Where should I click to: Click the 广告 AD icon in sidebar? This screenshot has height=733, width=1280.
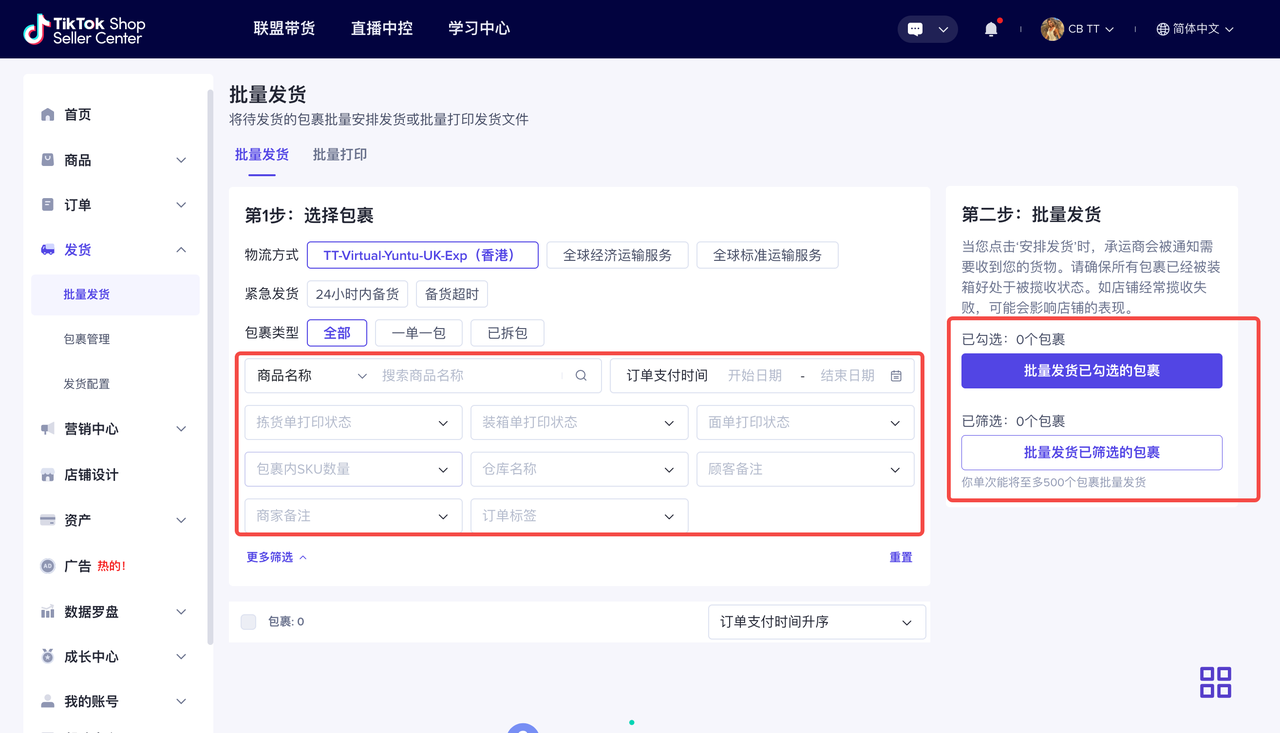[47, 566]
